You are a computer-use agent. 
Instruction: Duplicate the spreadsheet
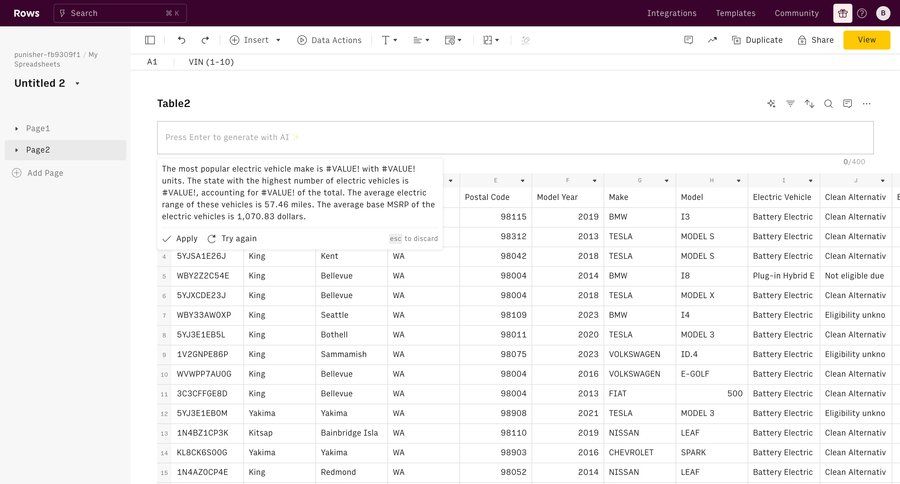[757, 40]
